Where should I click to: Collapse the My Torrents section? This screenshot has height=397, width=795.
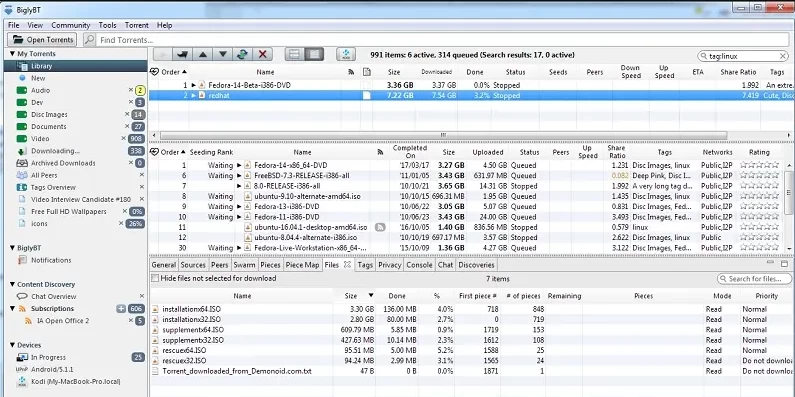[12, 54]
